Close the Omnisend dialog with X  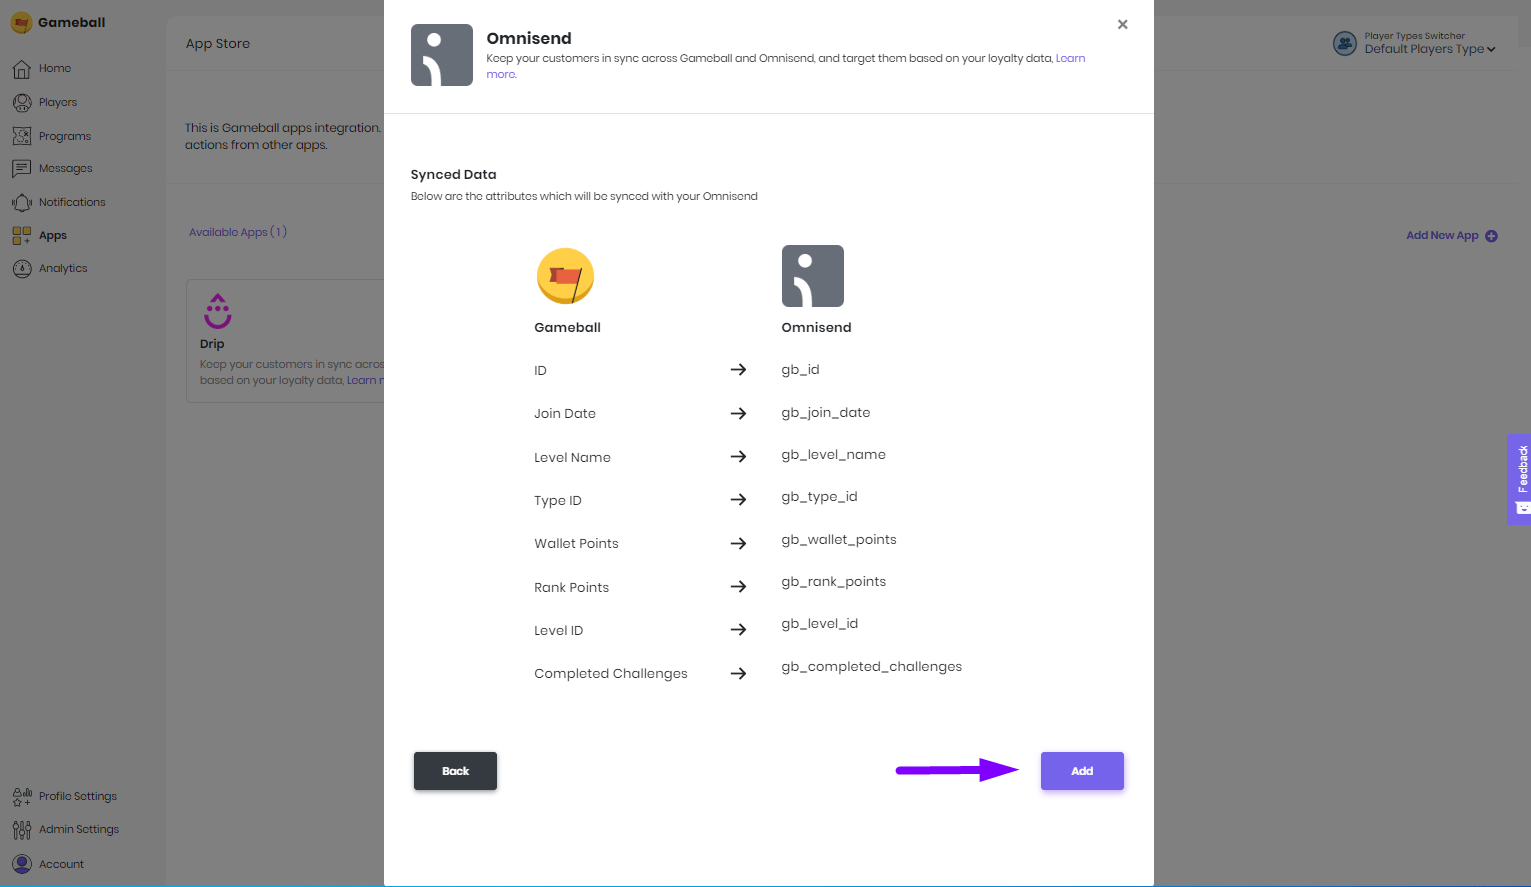pos(1123,25)
